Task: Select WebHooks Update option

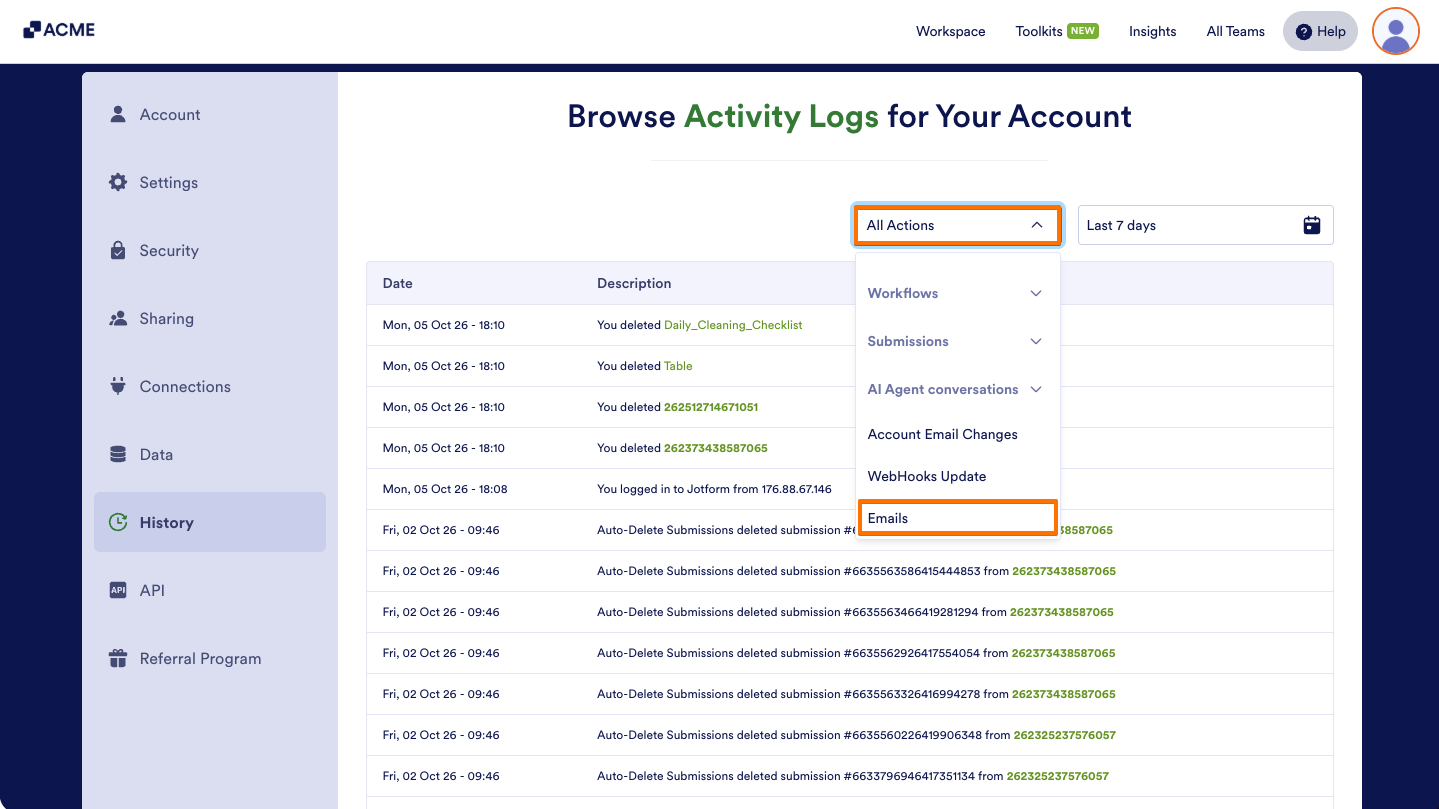Action: pyautogui.click(x=956, y=476)
